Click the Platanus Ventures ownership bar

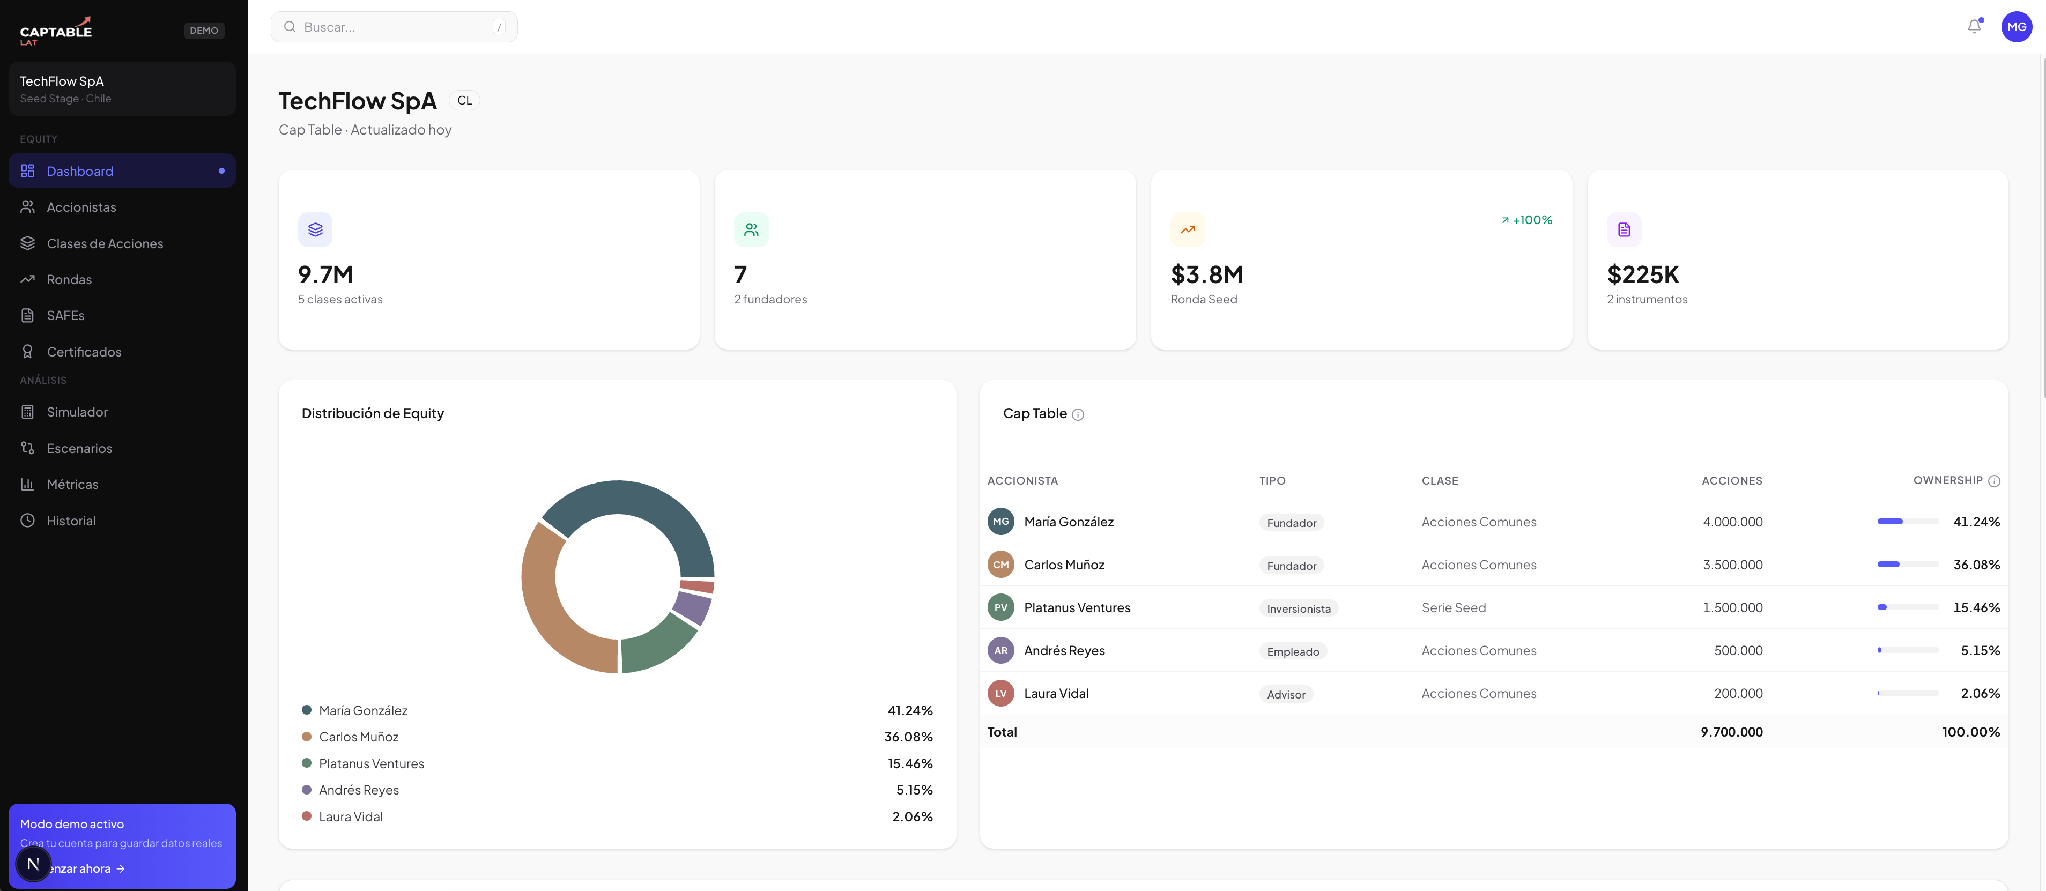1908,607
